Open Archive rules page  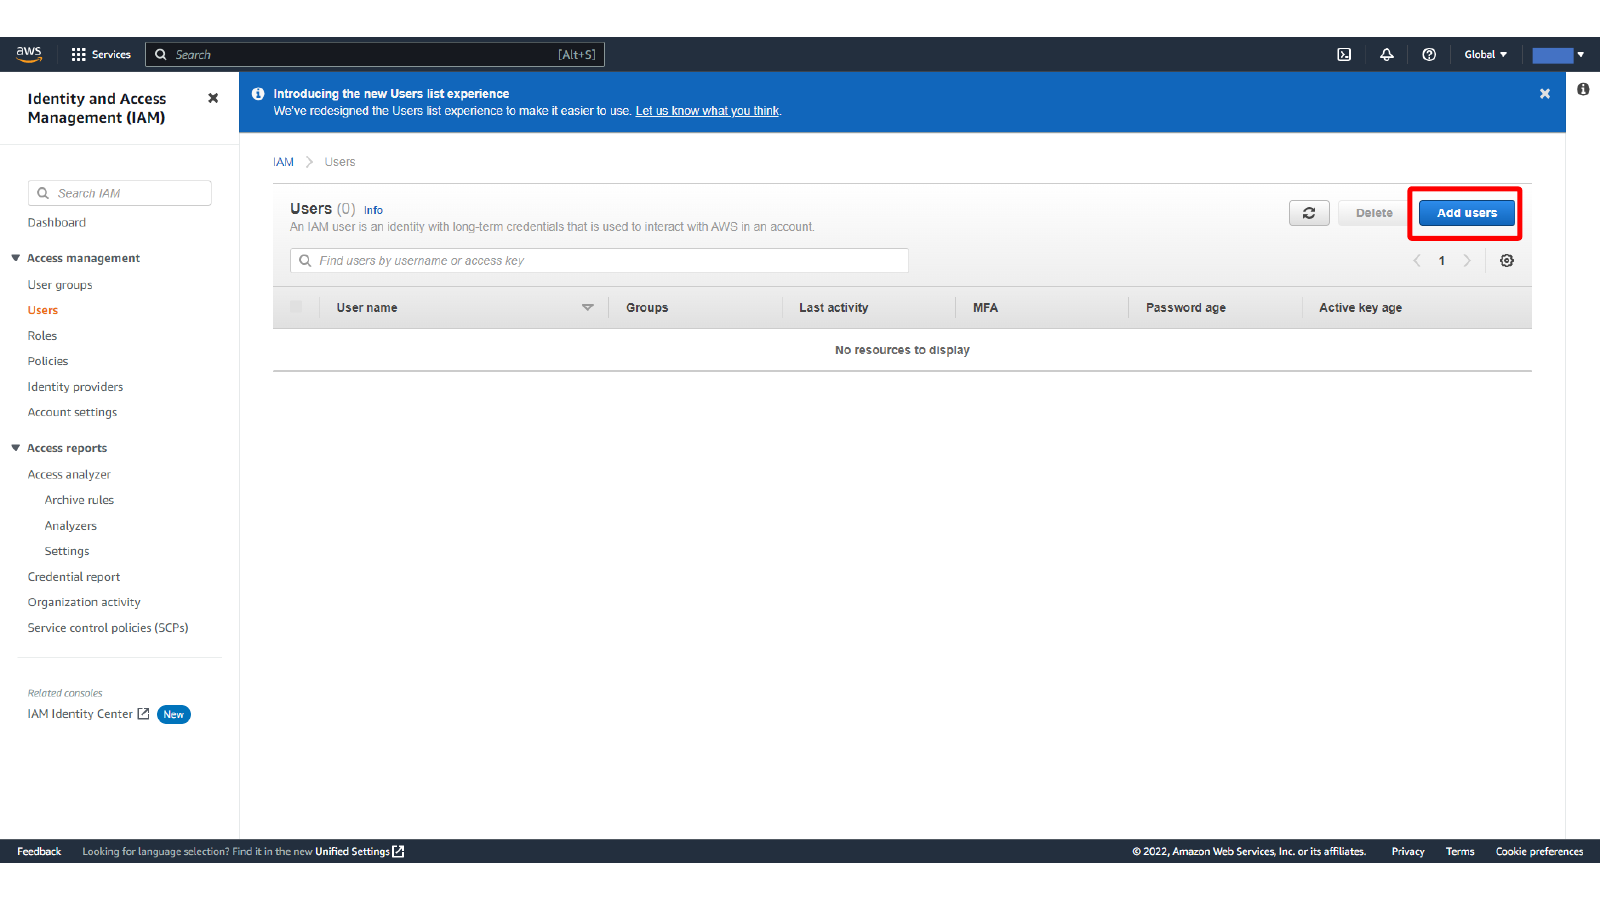tap(79, 500)
